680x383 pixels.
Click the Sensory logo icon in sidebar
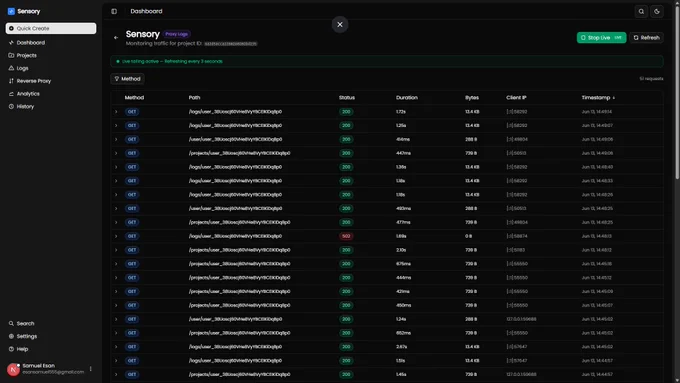[11, 11]
